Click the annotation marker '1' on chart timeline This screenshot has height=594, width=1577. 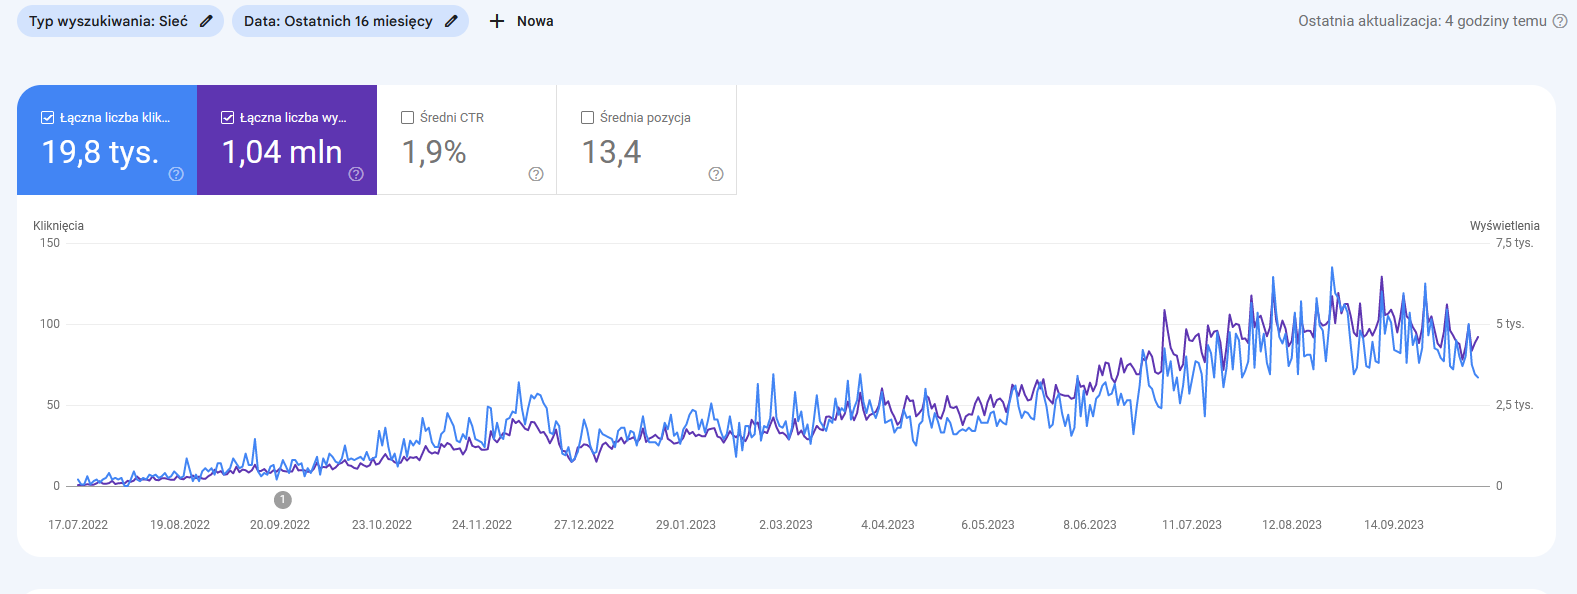(283, 500)
